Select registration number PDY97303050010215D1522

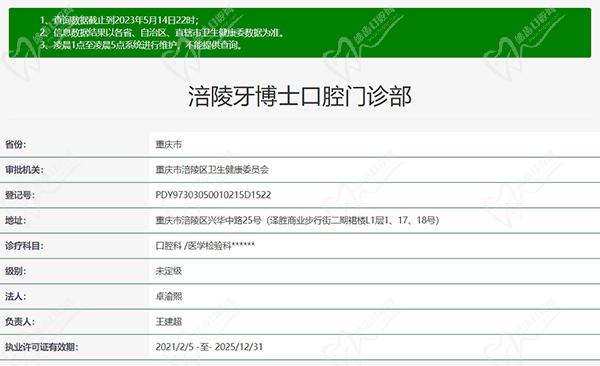pos(213,195)
